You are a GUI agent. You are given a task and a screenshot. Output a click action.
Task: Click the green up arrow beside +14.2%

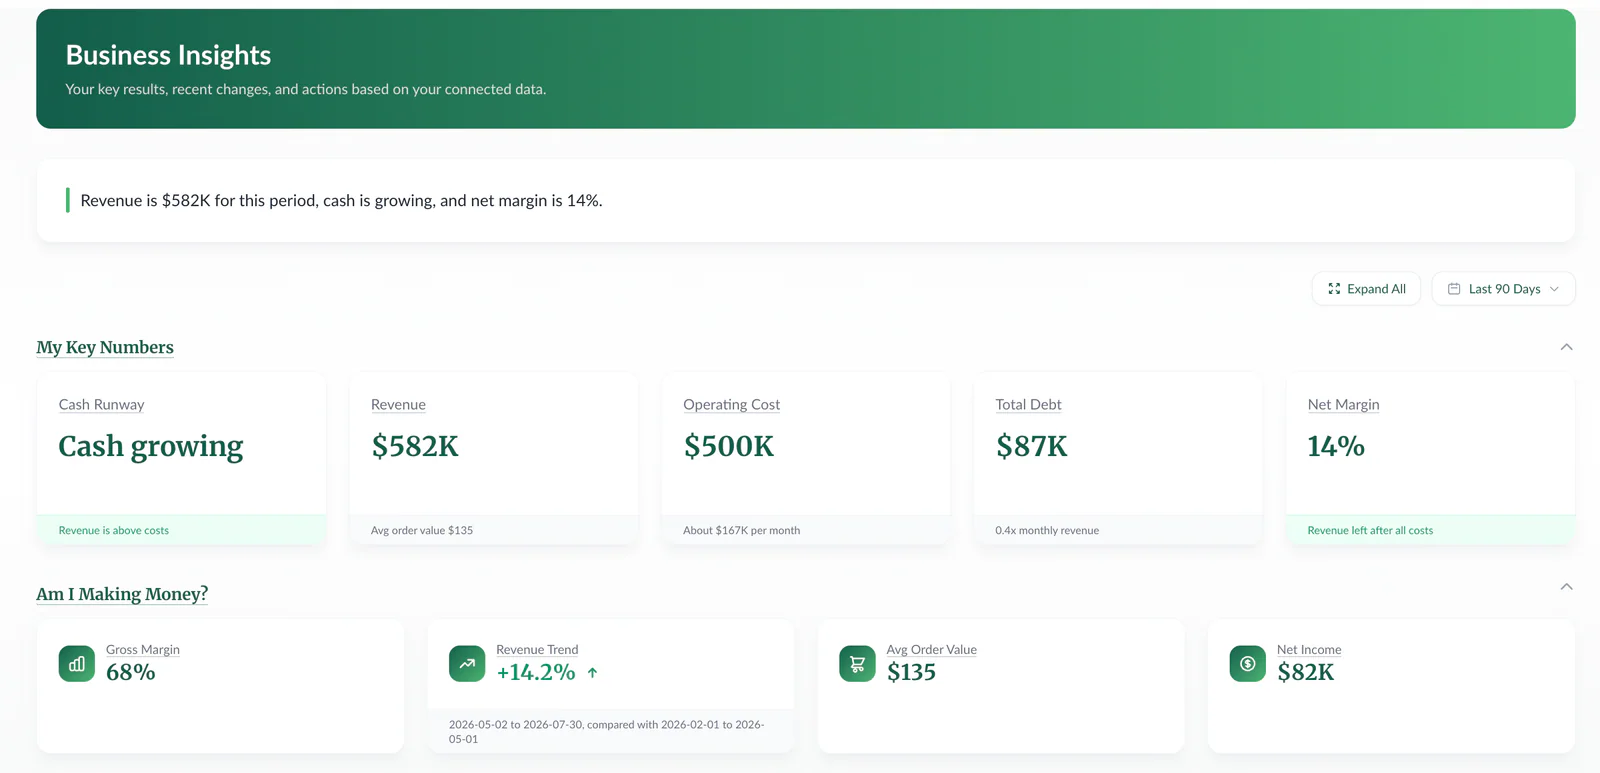[592, 673]
